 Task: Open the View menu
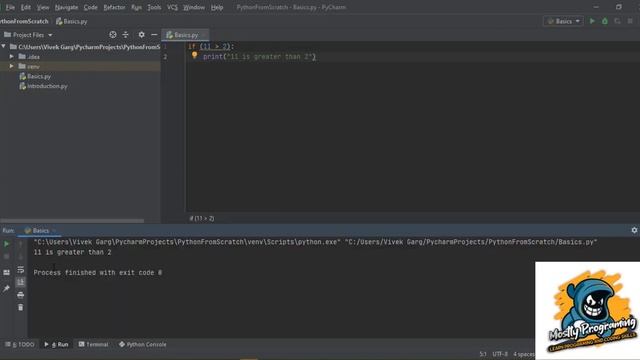(x=43, y=7)
